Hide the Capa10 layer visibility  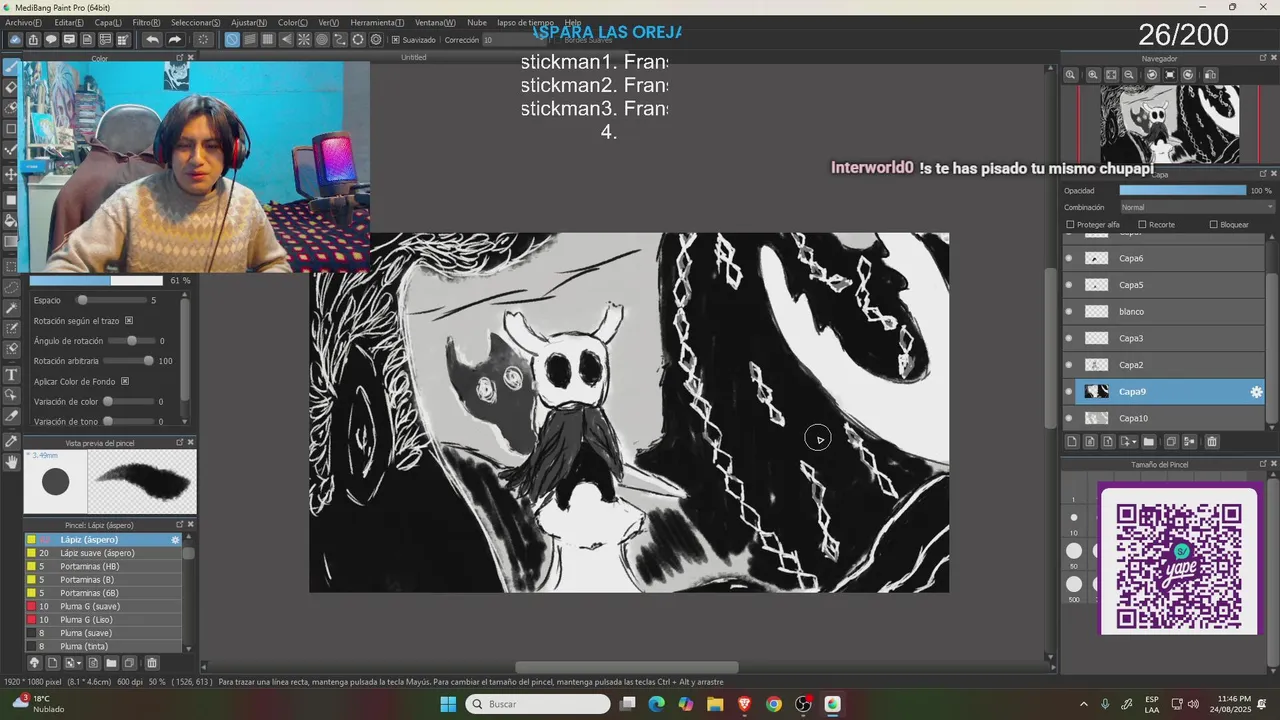[x=1069, y=418]
